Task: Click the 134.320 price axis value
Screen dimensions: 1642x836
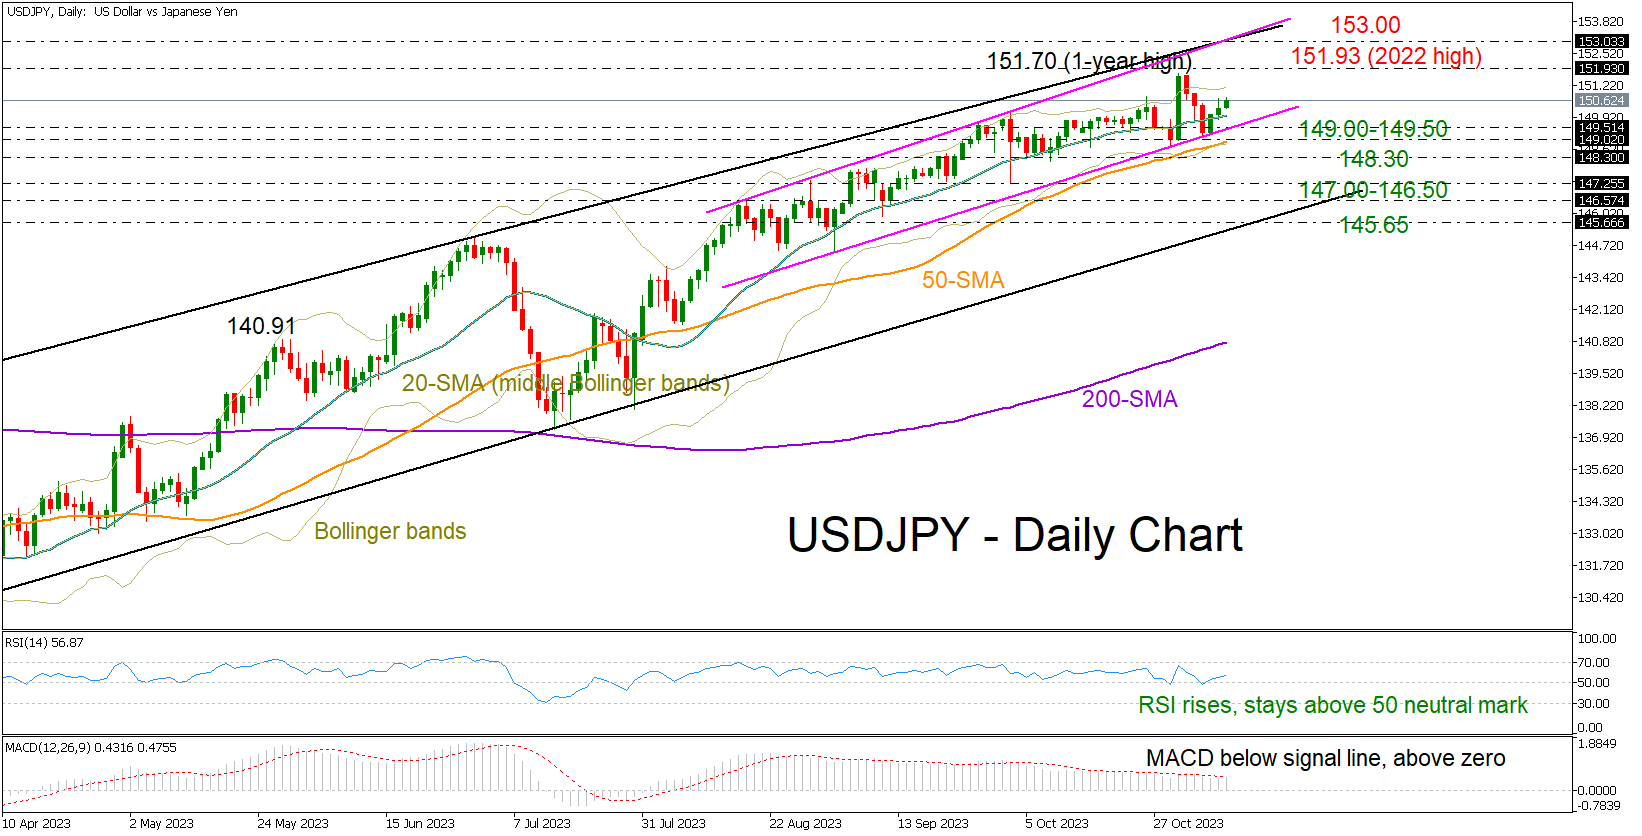Action: pos(1601,502)
